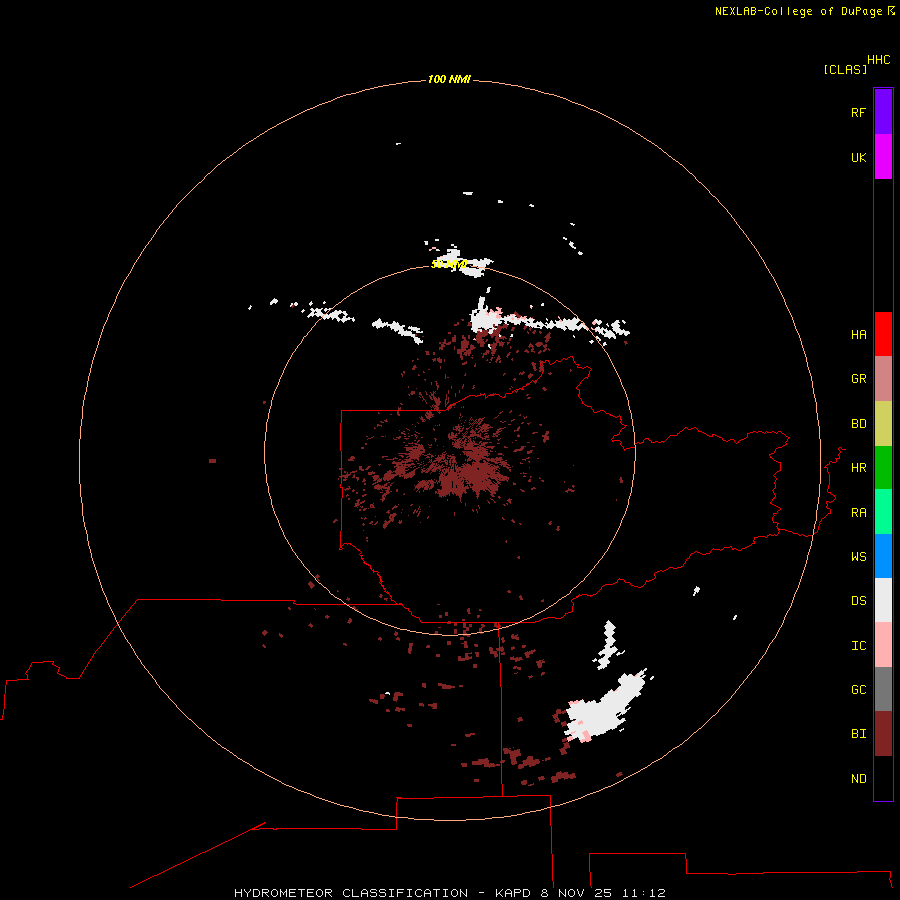This screenshot has height=900, width=900.
Task: Click the 'IC' legend label
Action: (858, 646)
